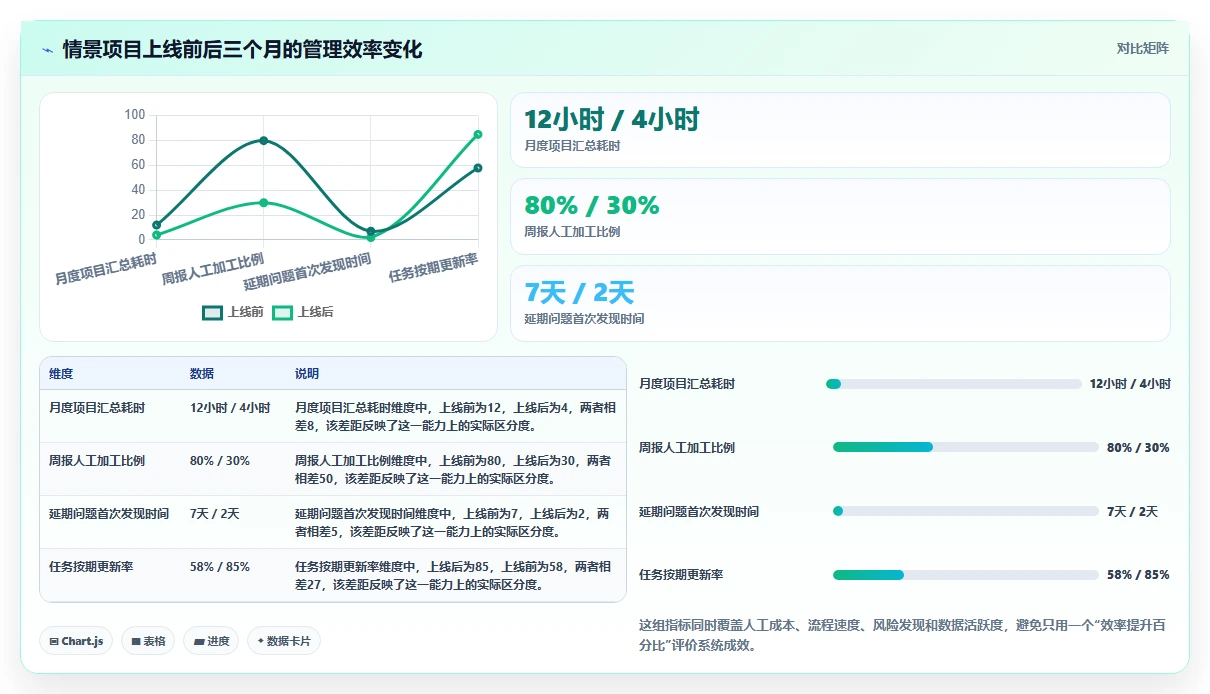Click 上线前 data point at 任务按期更新率
The width and height of the screenshot is (1210, 694).
pos(478,168)
